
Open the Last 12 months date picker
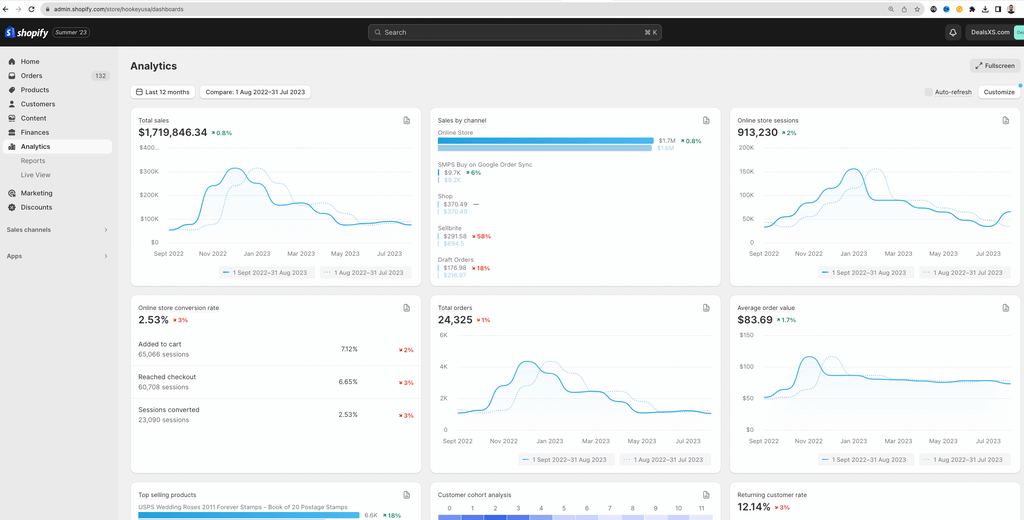pyautogui.click(x=162, y=92)
